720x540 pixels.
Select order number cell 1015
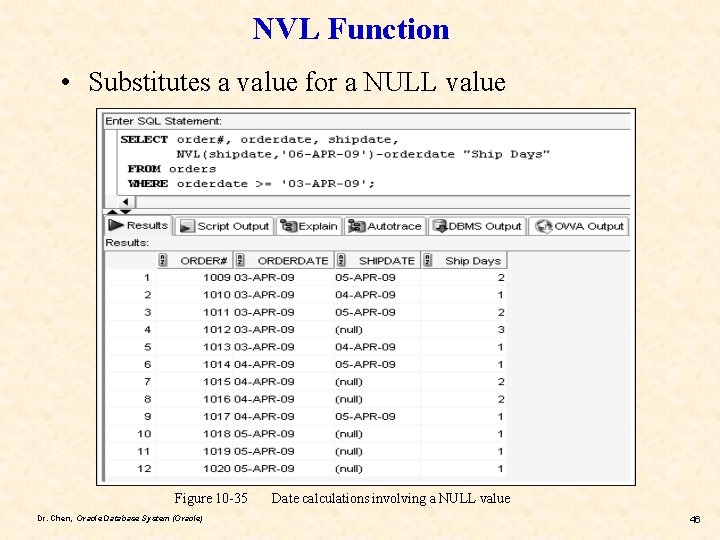click(x=216, y=382)
